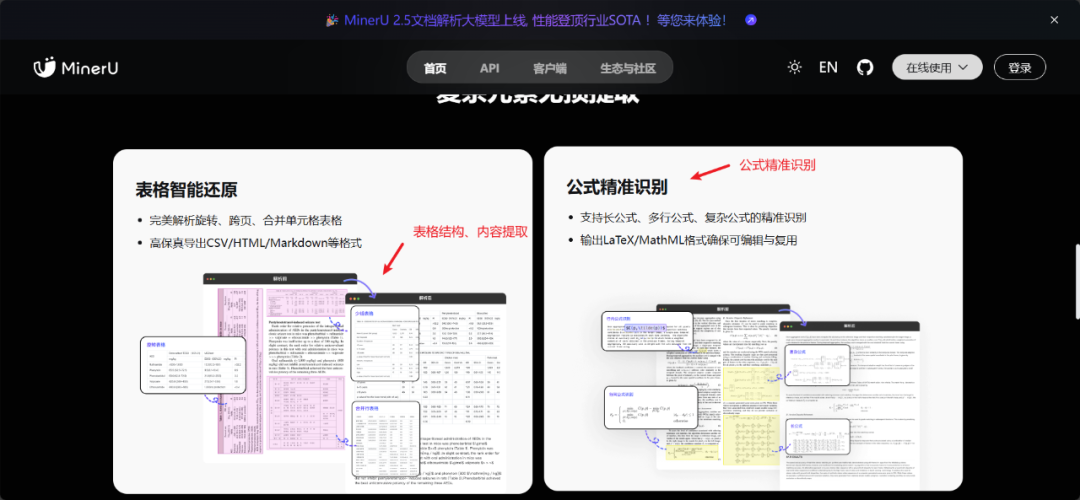Switch language to EN
The image size is (1080, 500).
pyautogui.click(x=828, y=67)
